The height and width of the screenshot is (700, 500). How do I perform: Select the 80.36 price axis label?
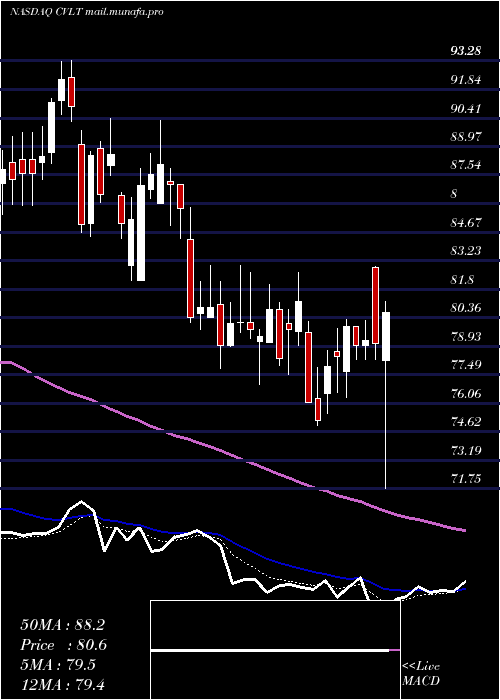(466, 308)
